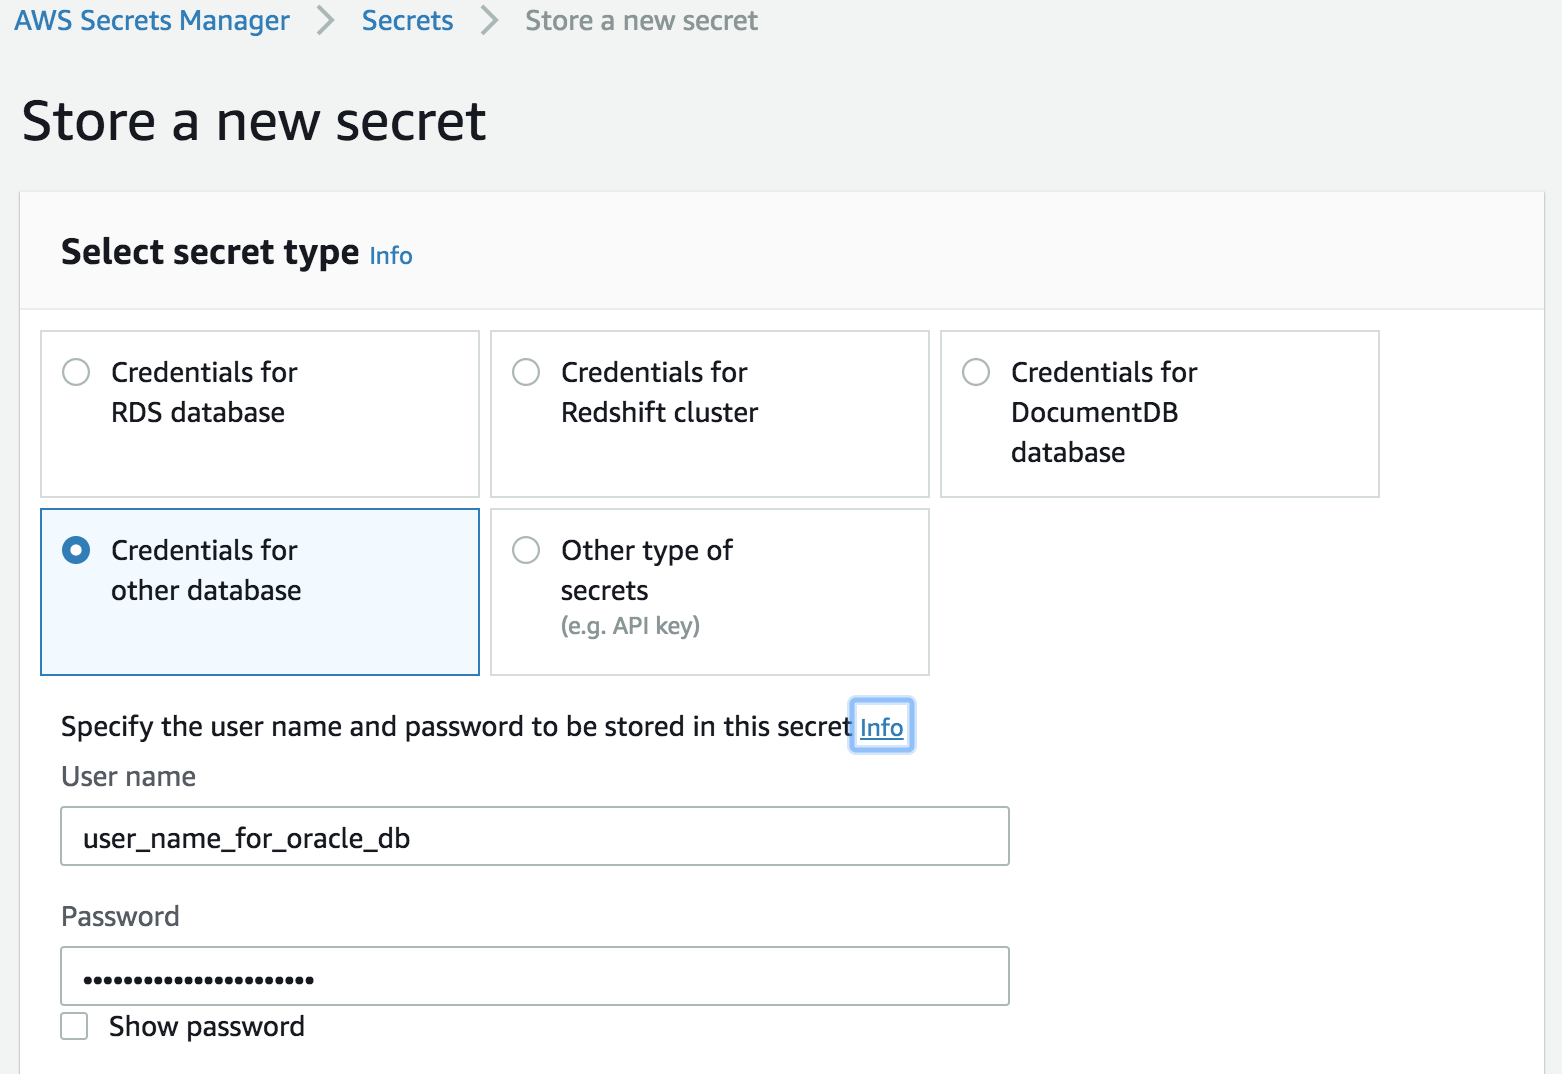Select the Credentials for RDS database radio
The width and height of the screenshot is (1562, 1074).
76,373
